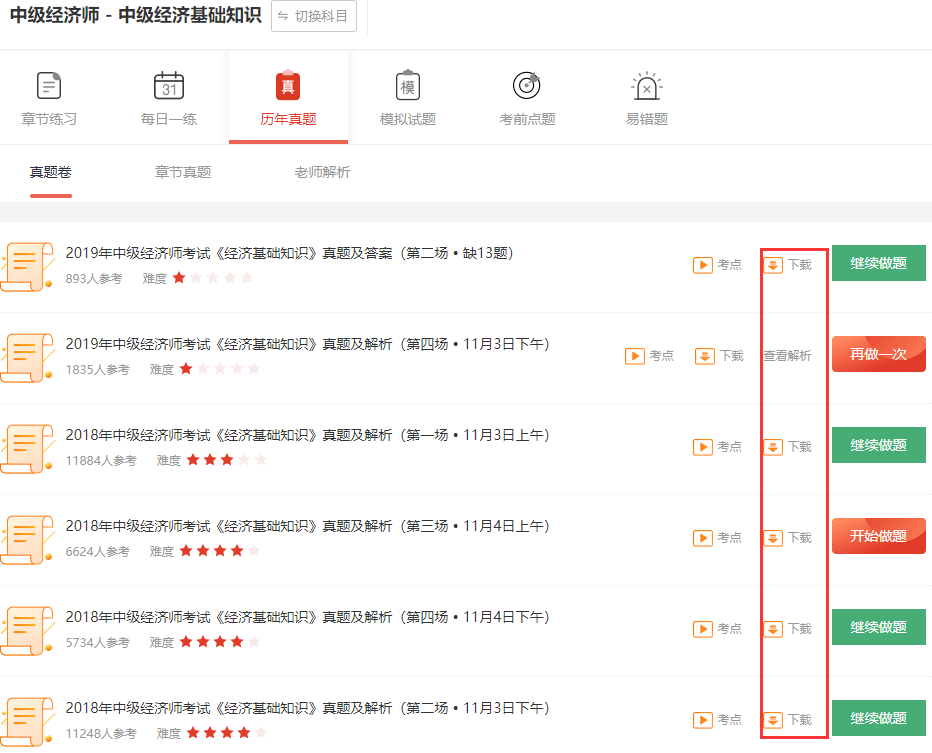Click the 难度 star rating of 2018 第二场
The image size is (932, 753).
point(226,733)
